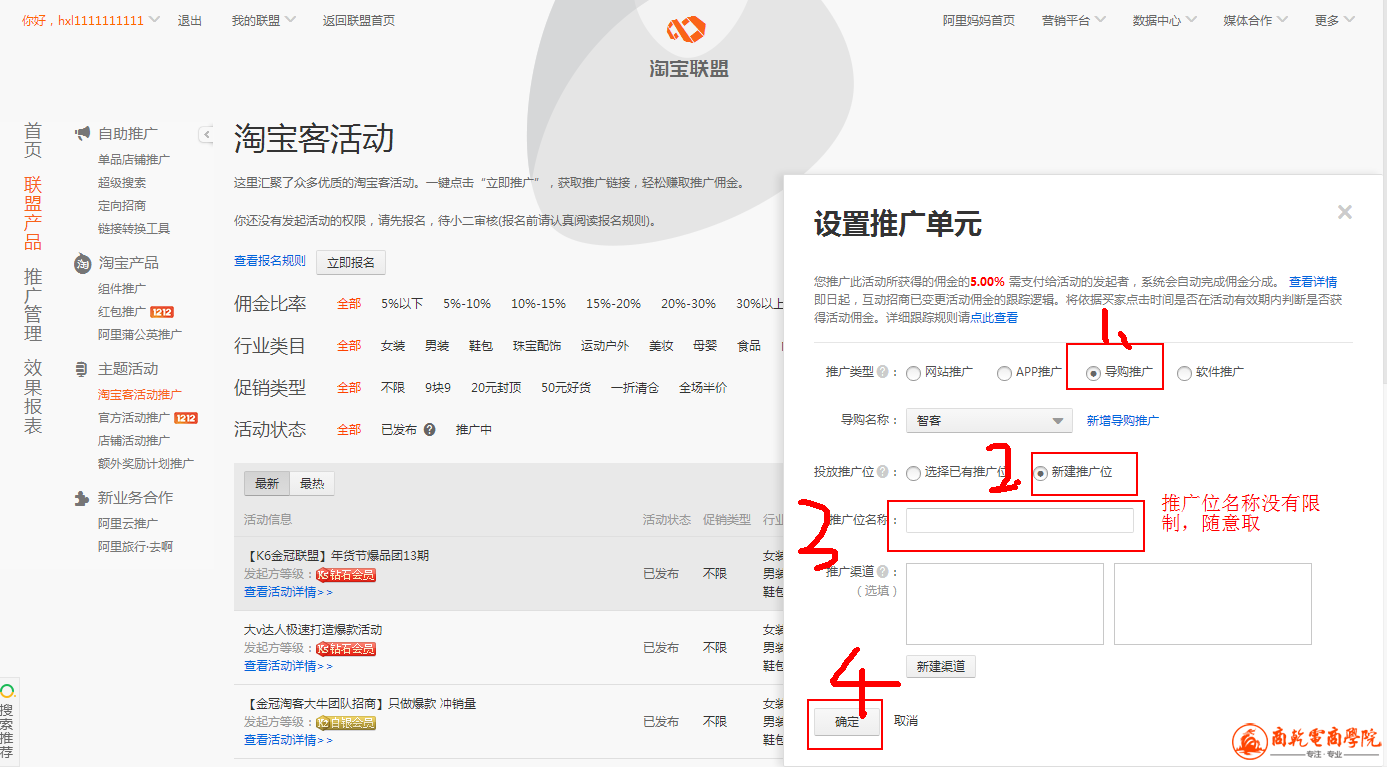
Task: Go to 首页 in left navigation
Action: click(33, 141)
